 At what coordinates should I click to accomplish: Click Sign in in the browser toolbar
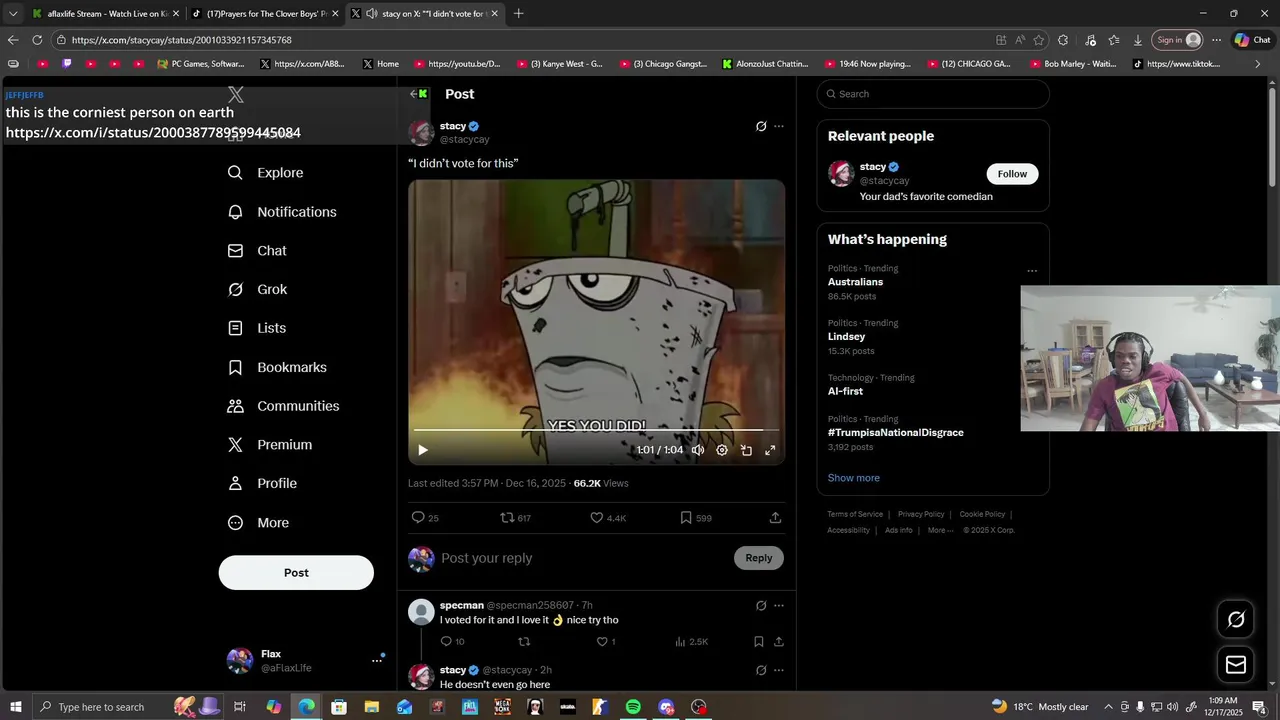(x=1177, y=40)
